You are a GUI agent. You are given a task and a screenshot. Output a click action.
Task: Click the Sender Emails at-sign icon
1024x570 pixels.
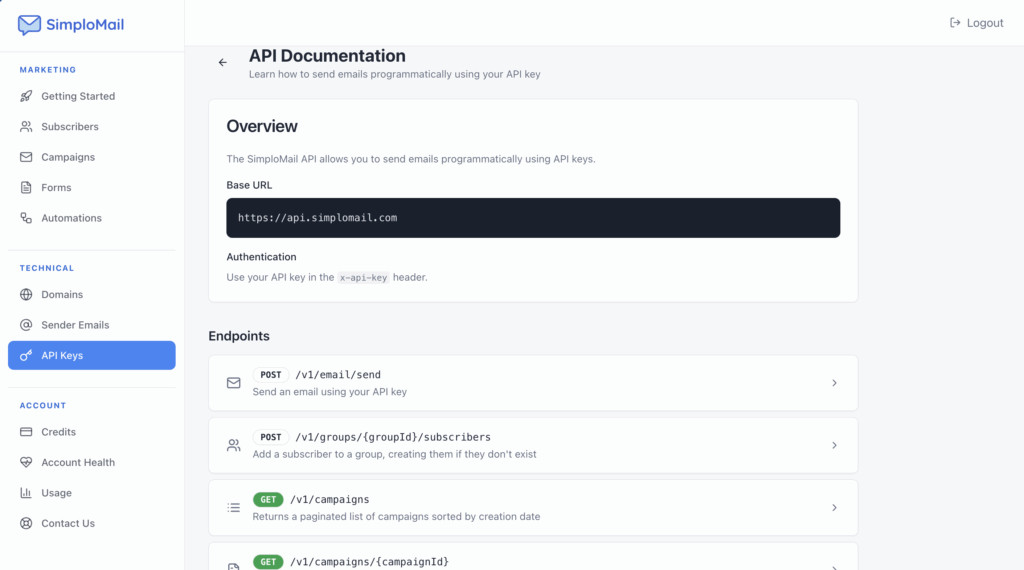point(26,325)
